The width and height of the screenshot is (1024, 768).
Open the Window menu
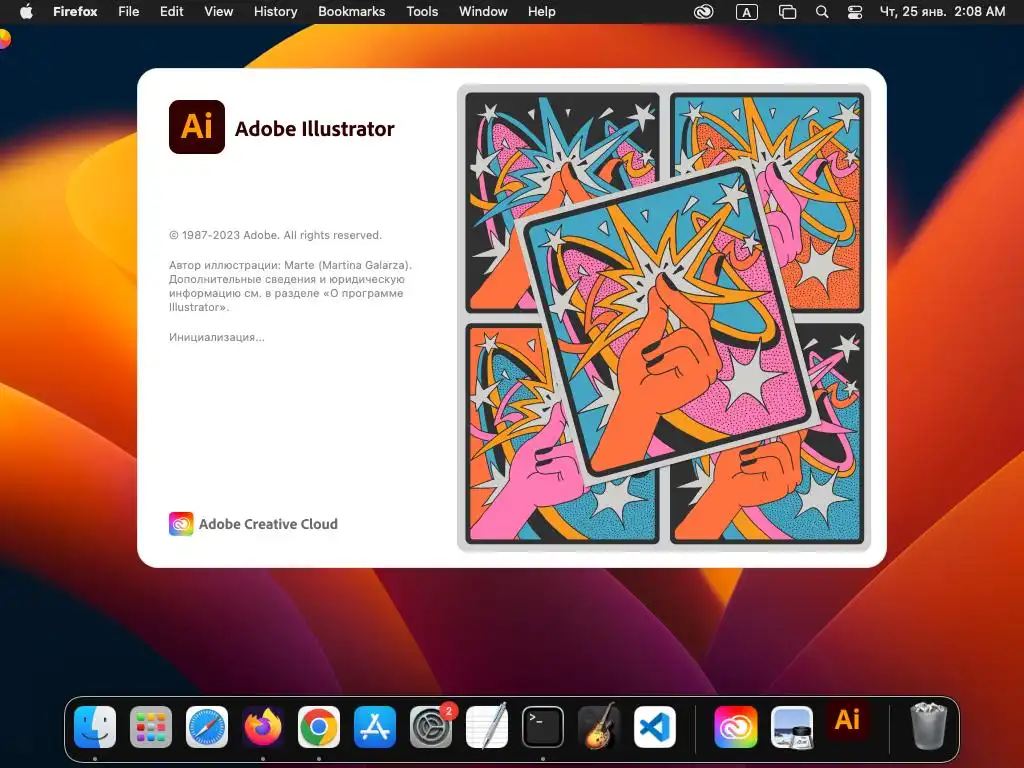coord(483,12)
